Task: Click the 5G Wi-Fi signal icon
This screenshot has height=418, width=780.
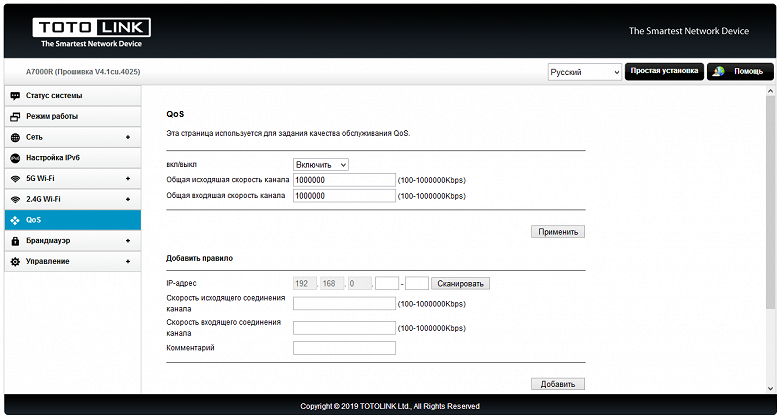Action: [x=15, y=179]
